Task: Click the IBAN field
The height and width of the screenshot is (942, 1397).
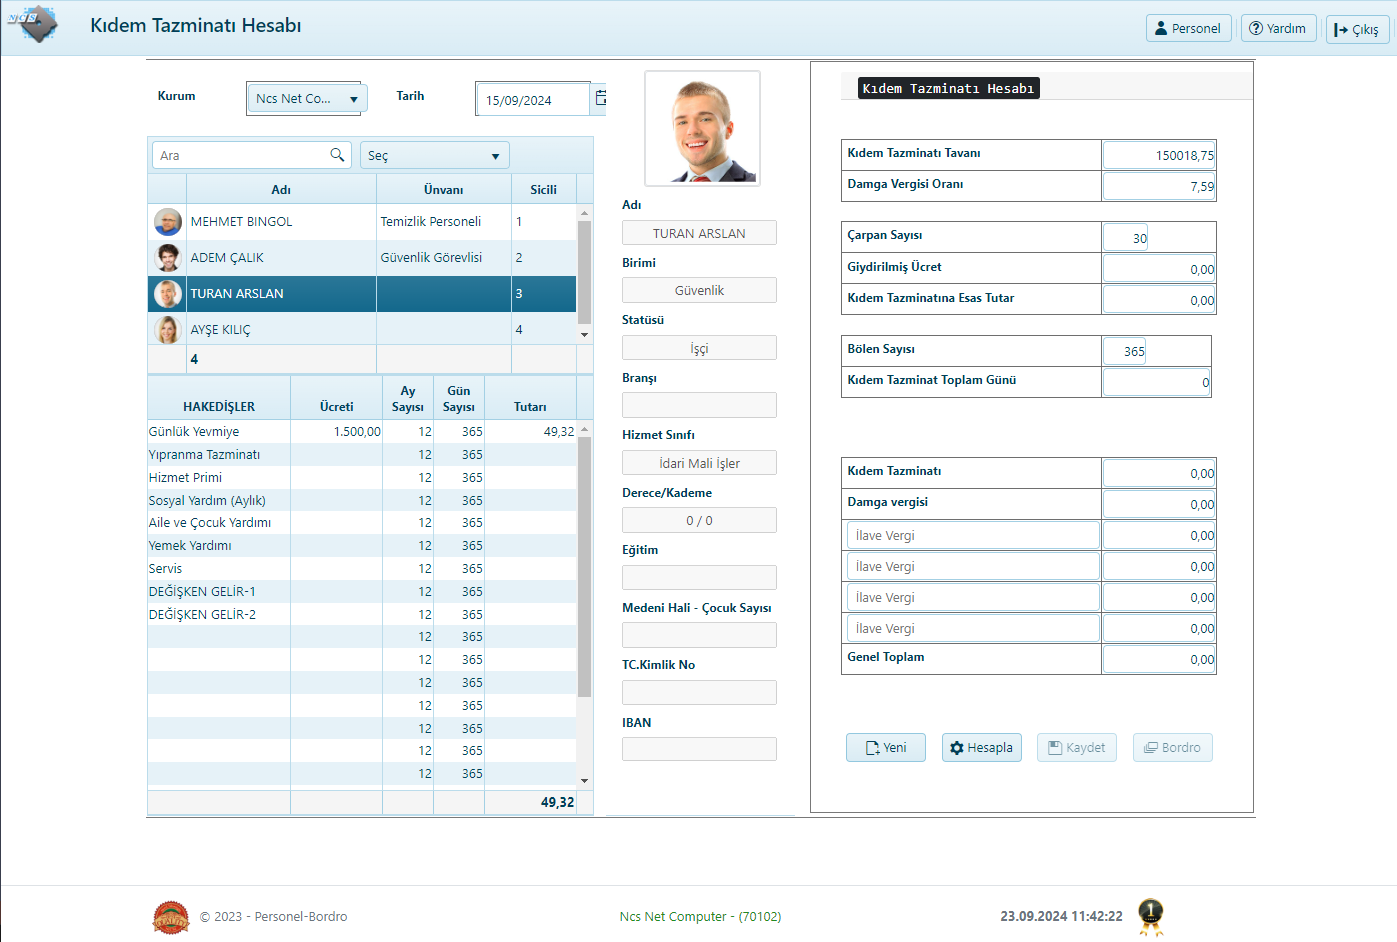Action: (699, 749)
